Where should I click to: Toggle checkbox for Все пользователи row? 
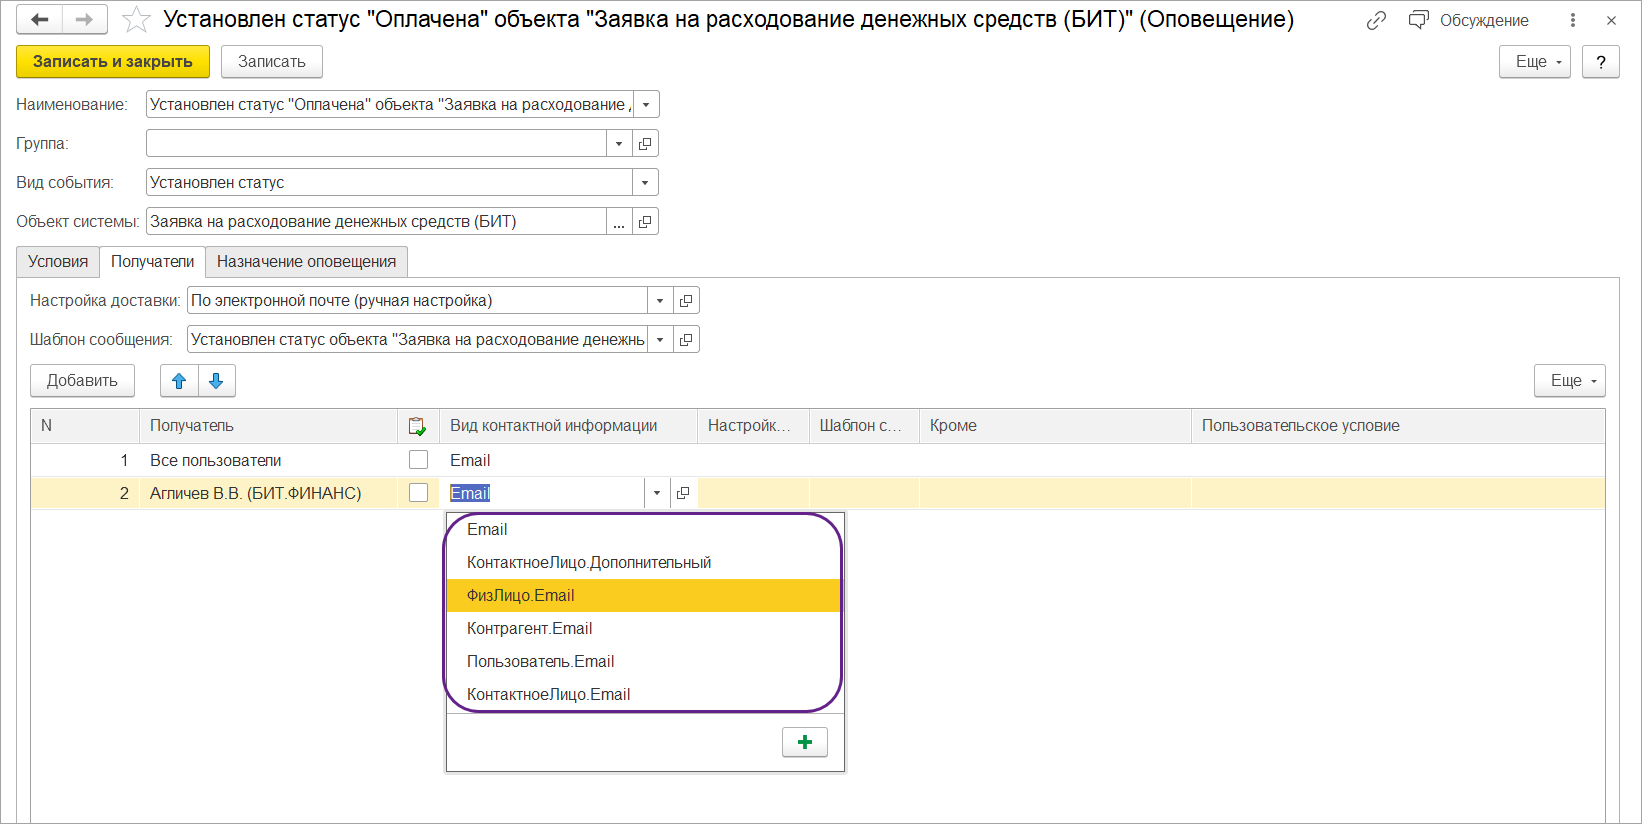pos(418,460)
